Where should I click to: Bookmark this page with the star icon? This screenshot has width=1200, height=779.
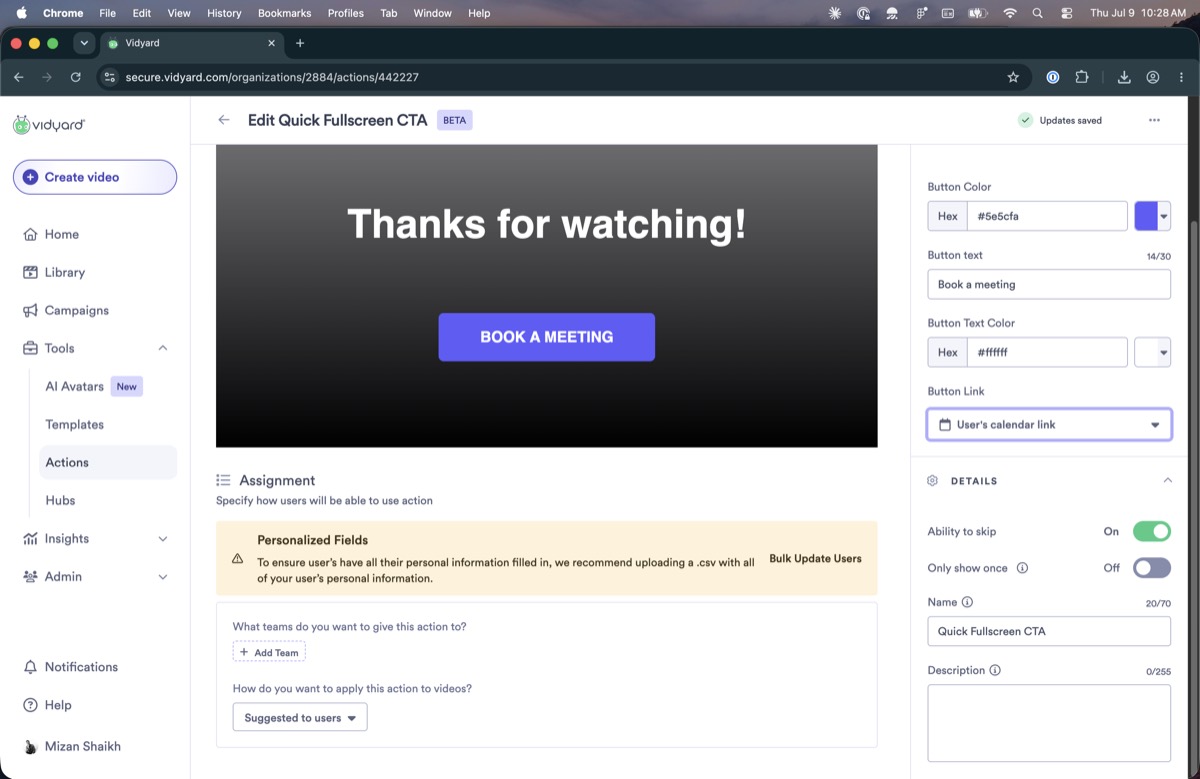pos(1013,77)
